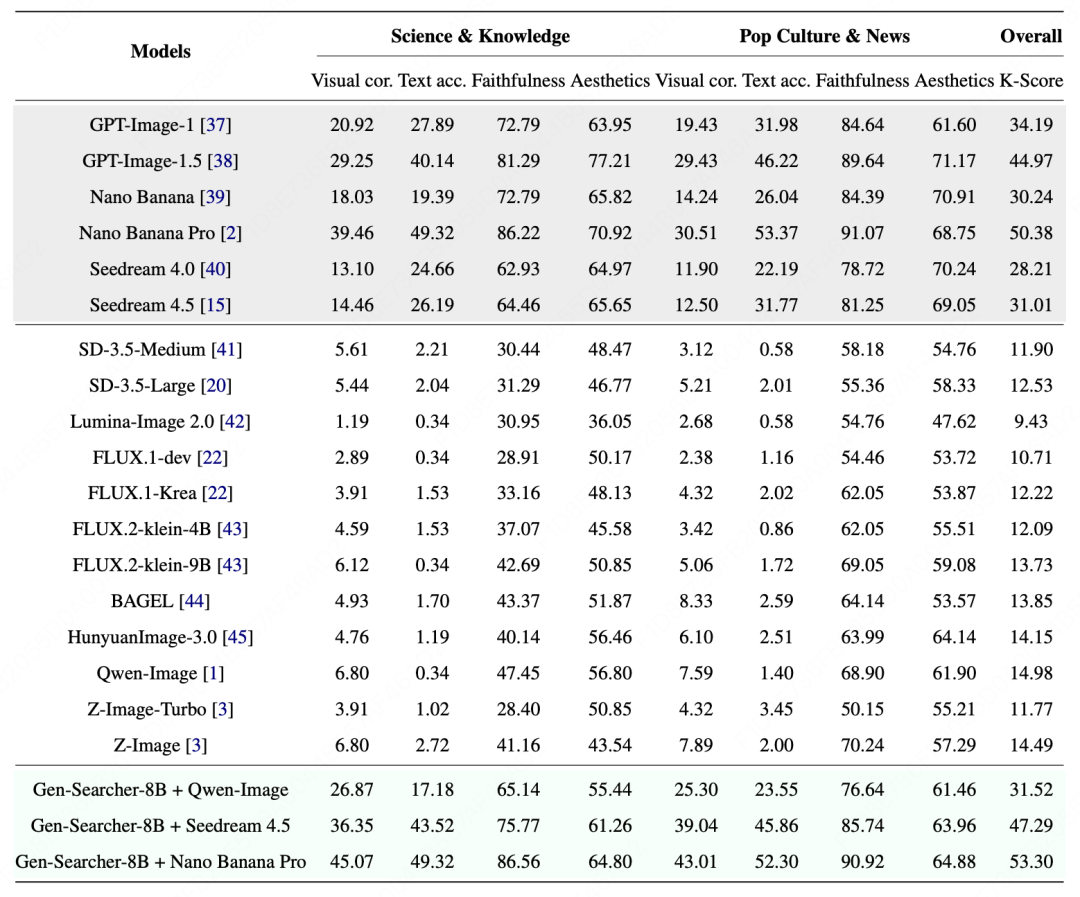Screen dimensions: 1080x897
Task: Follow the FLUX.2-klein-4B reference link
Action: (231, 529)
